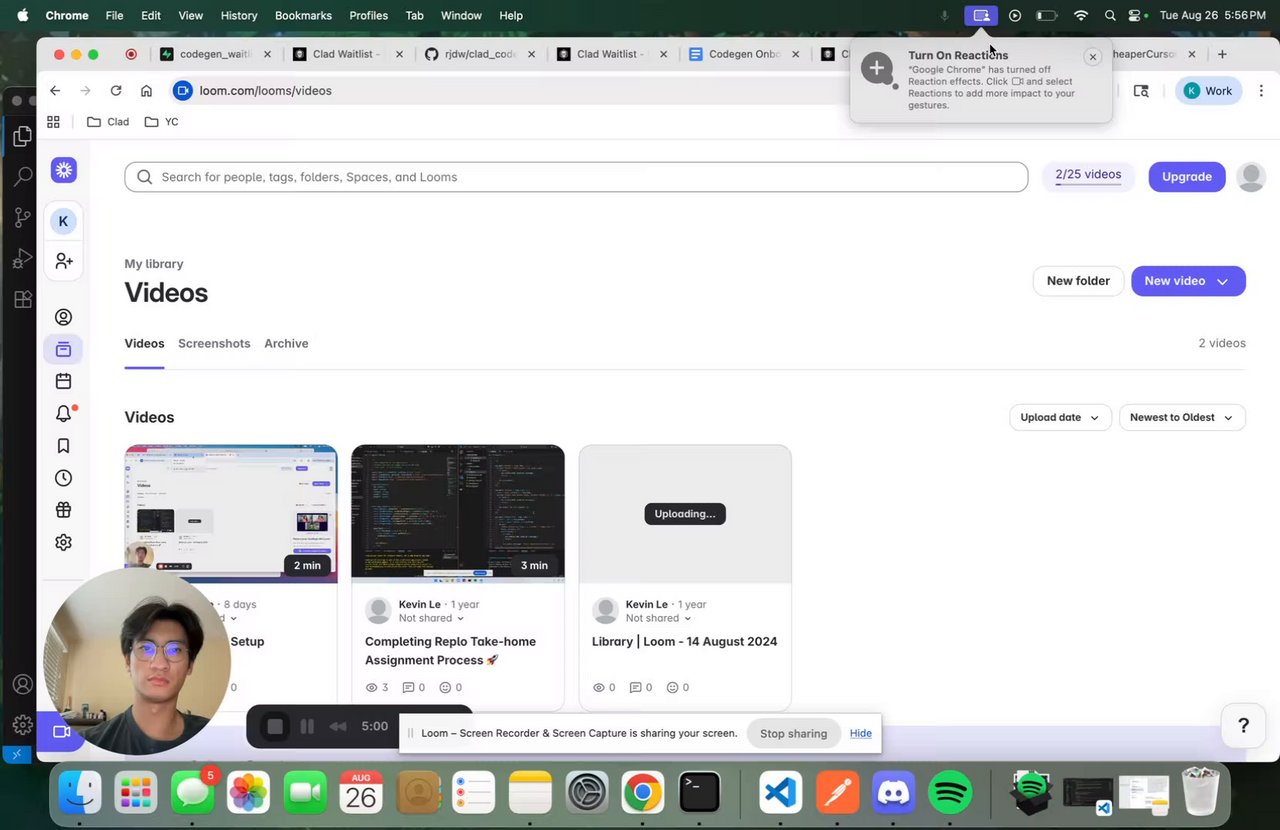Open Loom settings gear in sidebar
This screenshot has width=1280, height=830.
(x=63, y=542)
